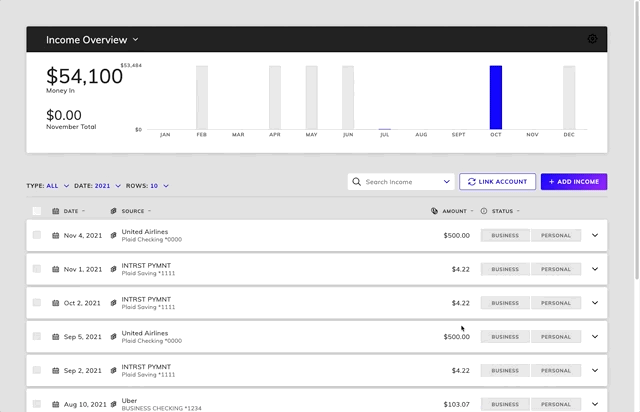This screenshot has width=640, height=412.
Task: Check the Aug 10, 2021 Uber row checkbox
Action: pyautogui.click(x=37, y=404)
